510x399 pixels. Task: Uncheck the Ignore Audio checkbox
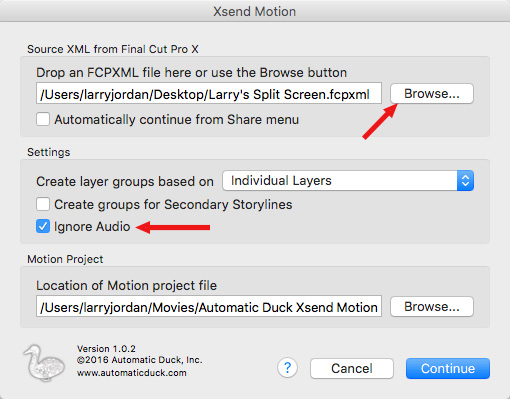(43, 226)
